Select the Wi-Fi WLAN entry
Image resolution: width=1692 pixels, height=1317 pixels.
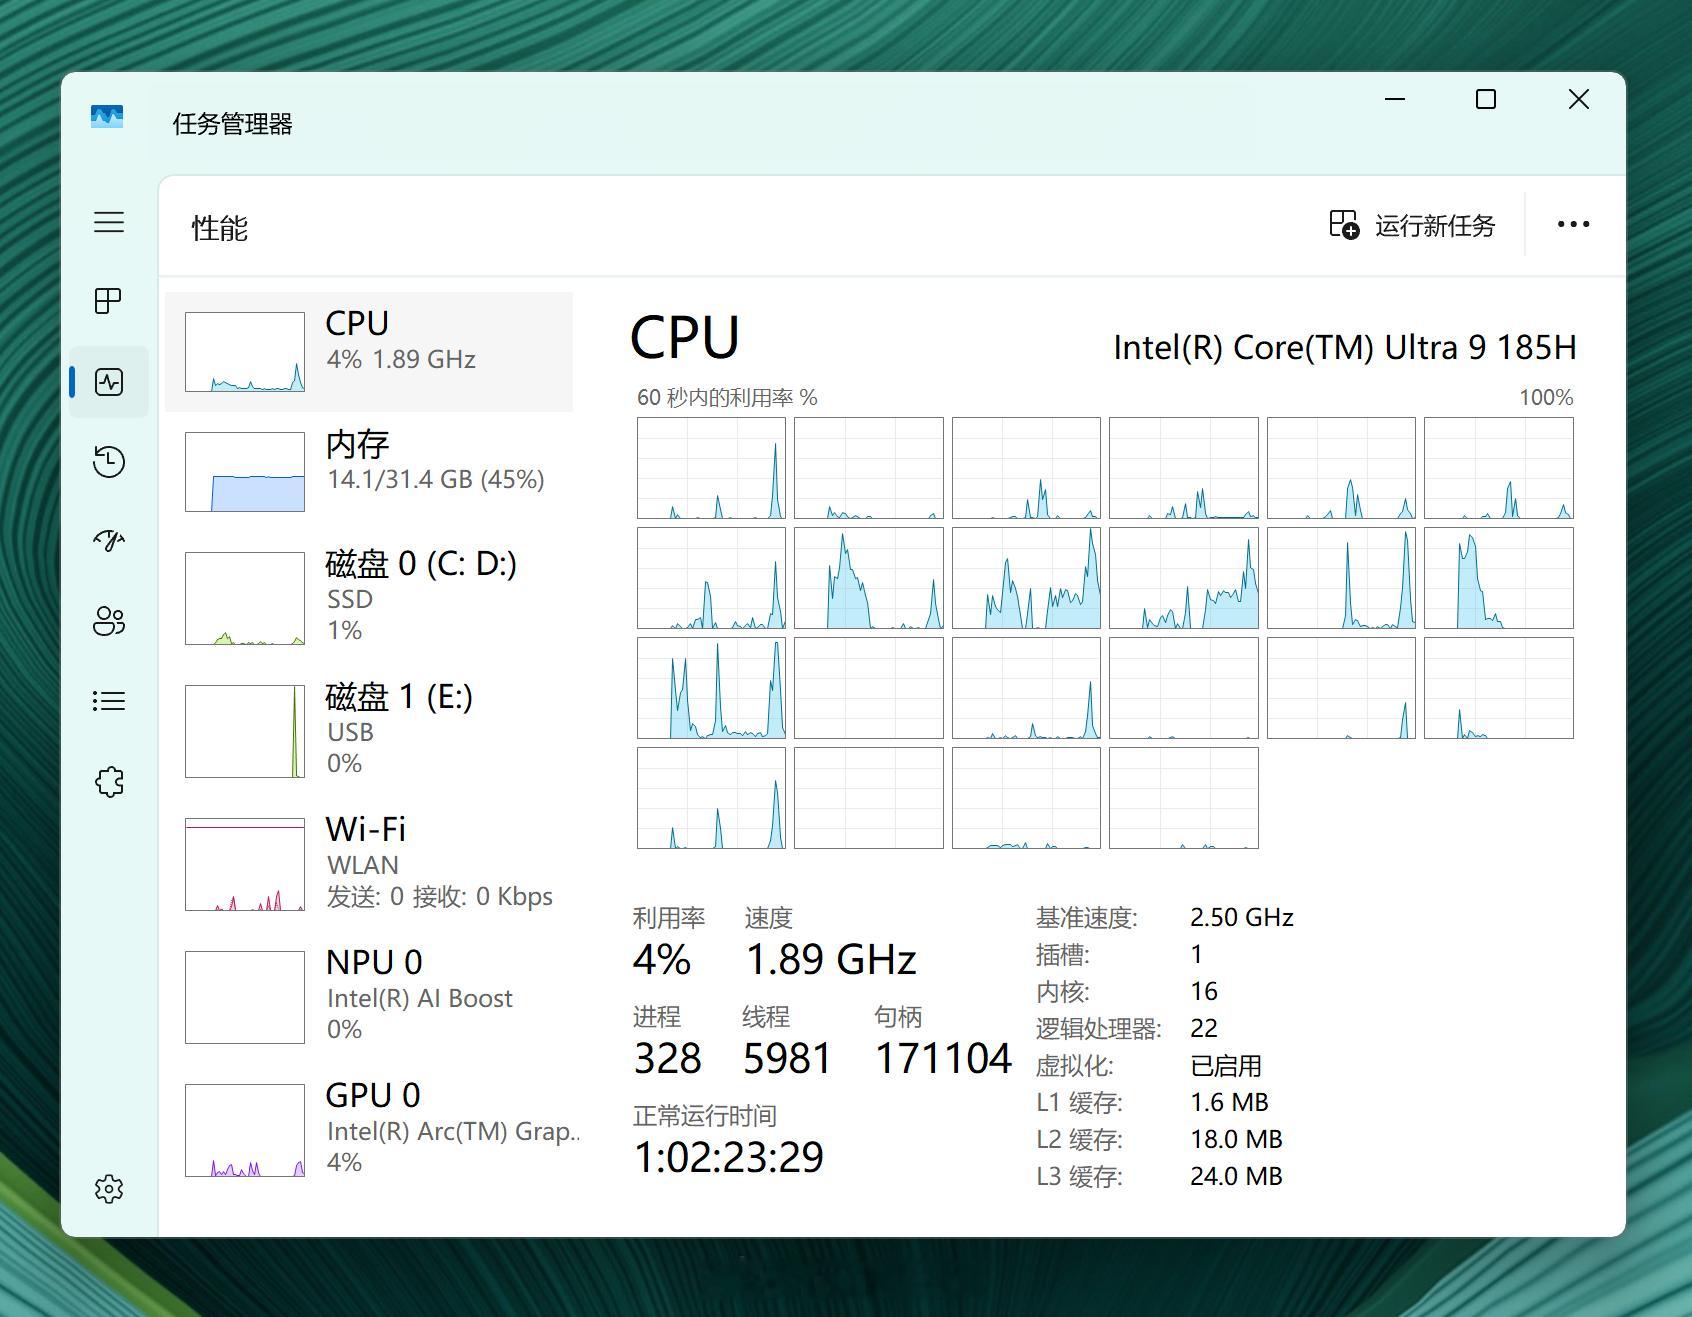click(369, 863)
